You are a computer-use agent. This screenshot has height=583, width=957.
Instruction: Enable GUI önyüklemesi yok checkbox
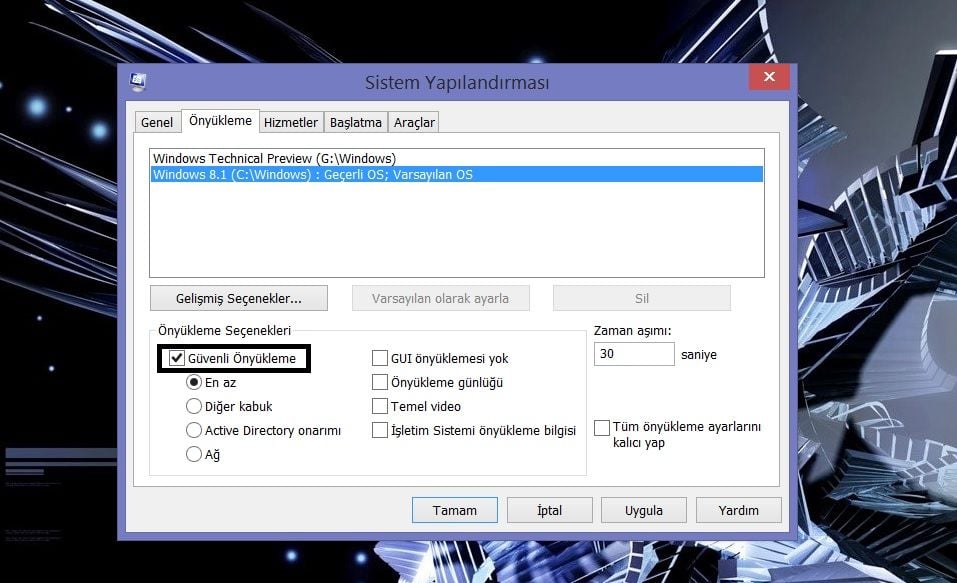[x=380, y=358]
